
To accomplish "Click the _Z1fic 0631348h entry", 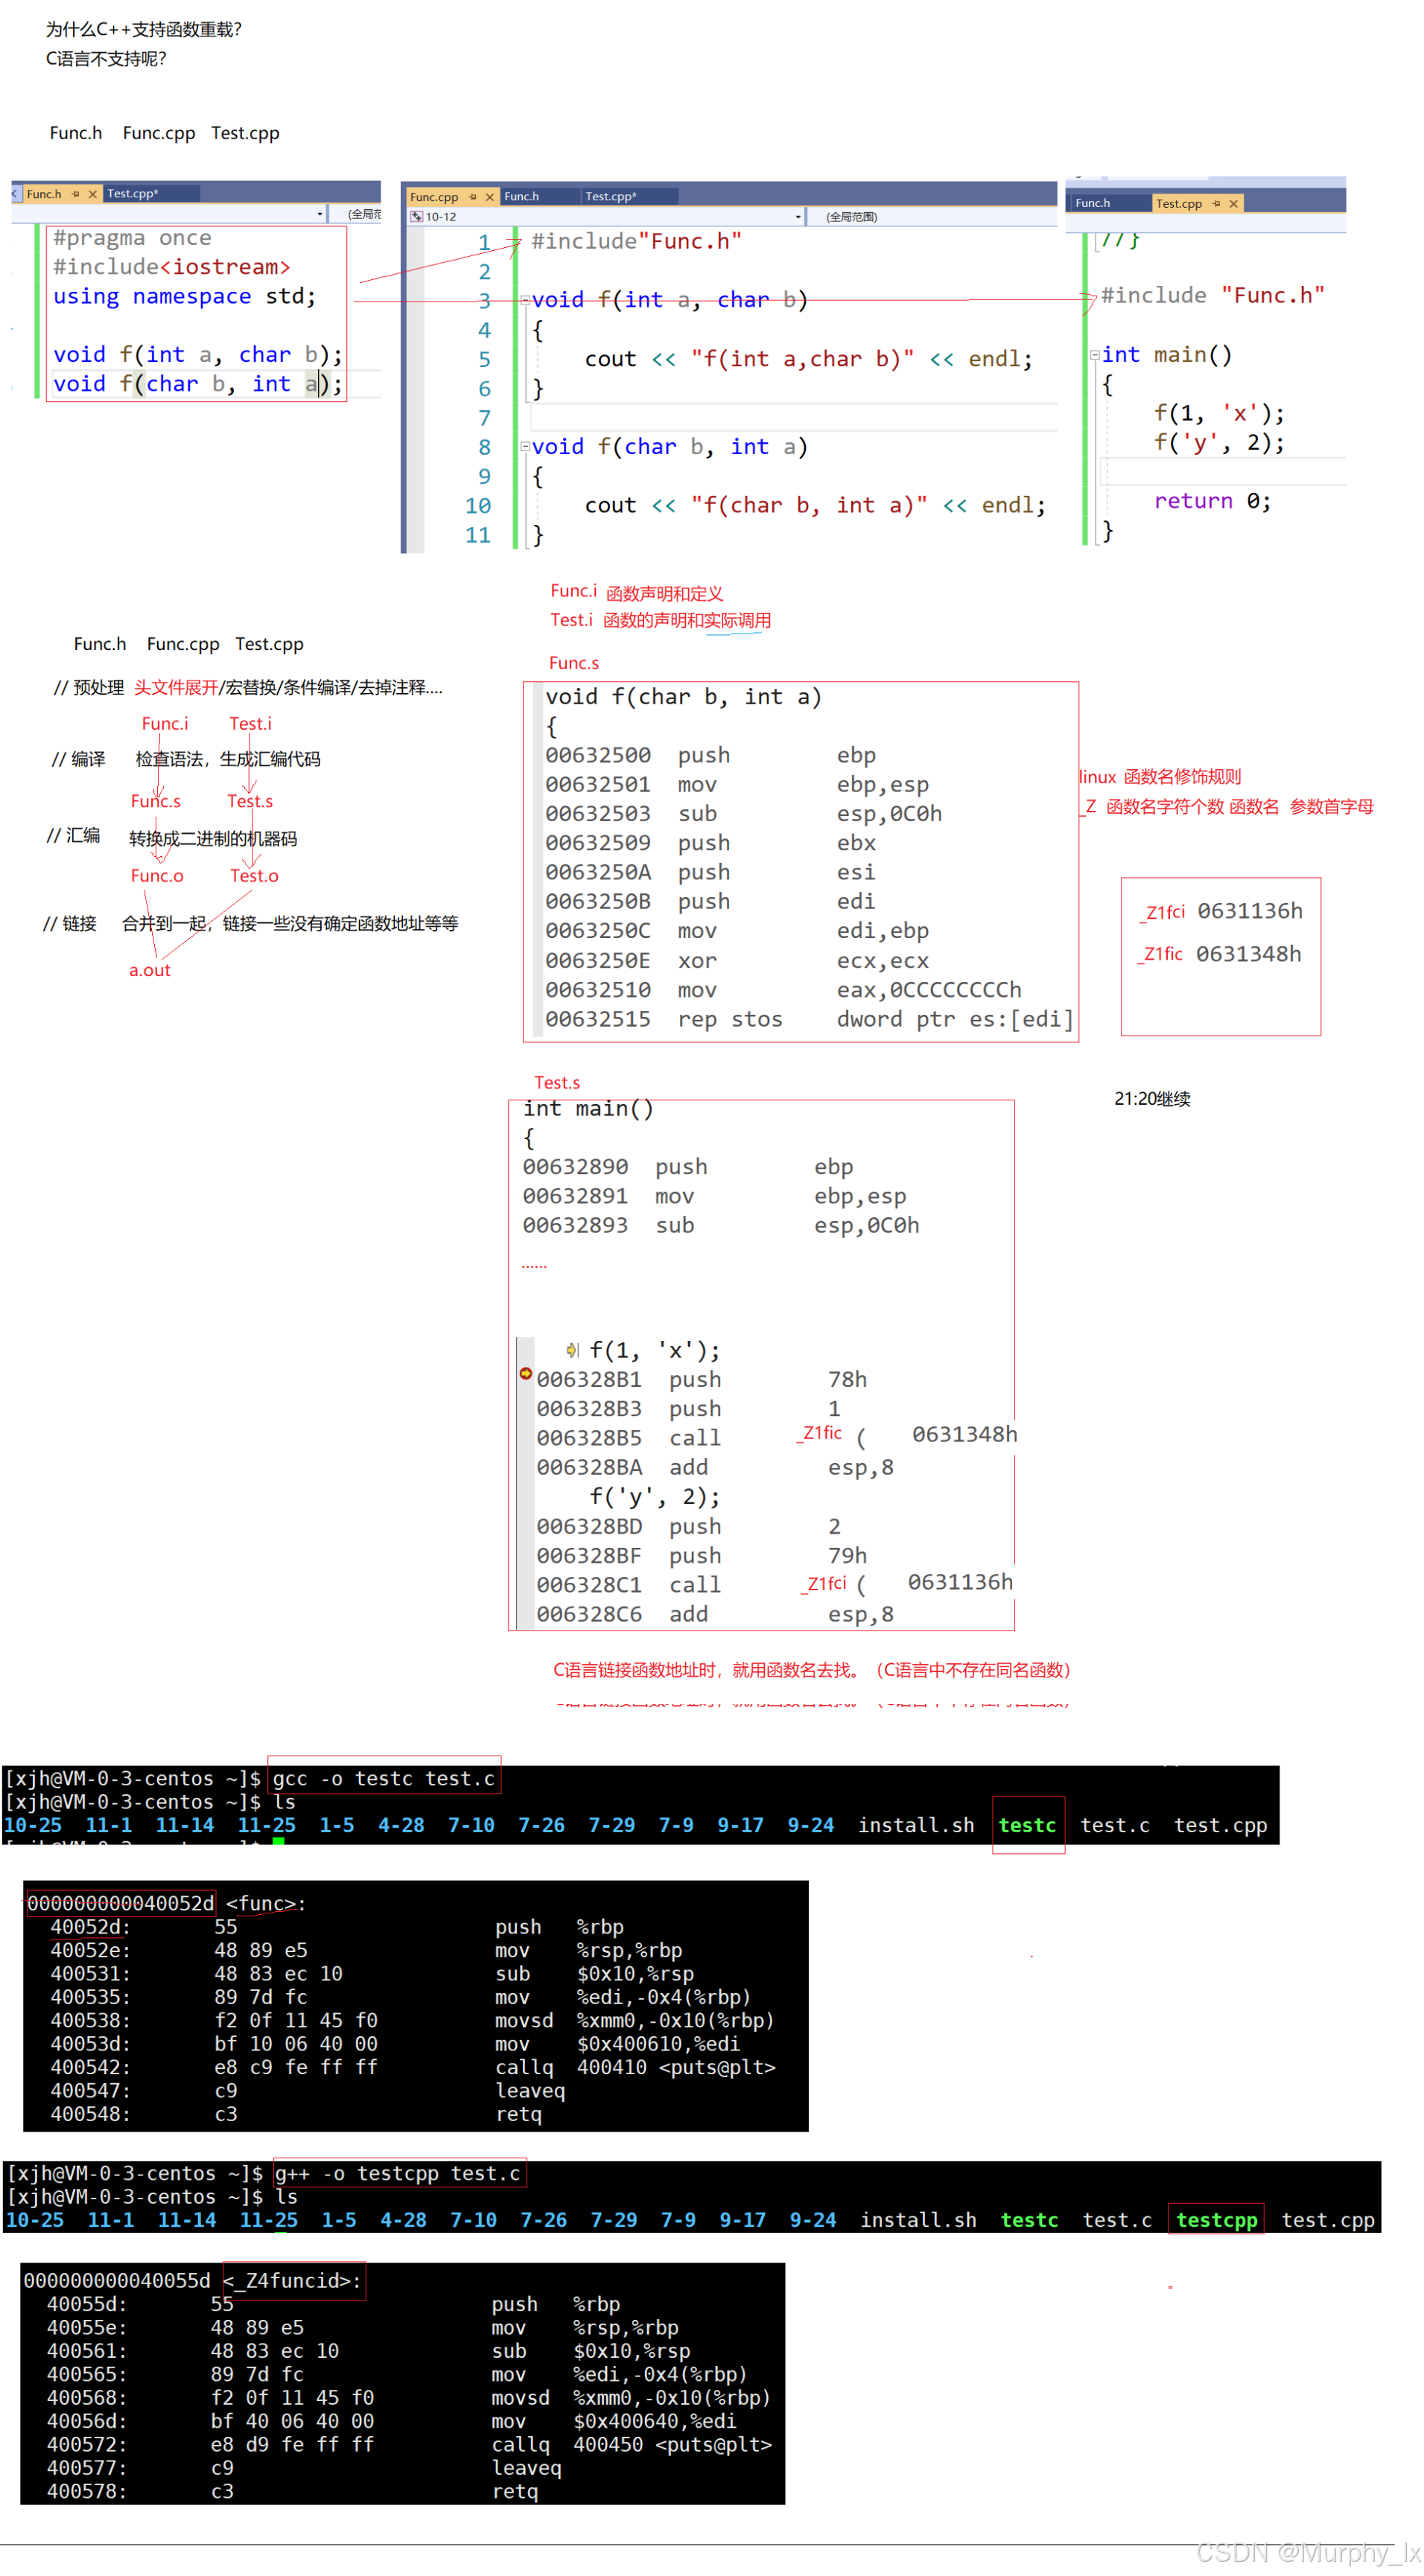I will [1220, 953].
